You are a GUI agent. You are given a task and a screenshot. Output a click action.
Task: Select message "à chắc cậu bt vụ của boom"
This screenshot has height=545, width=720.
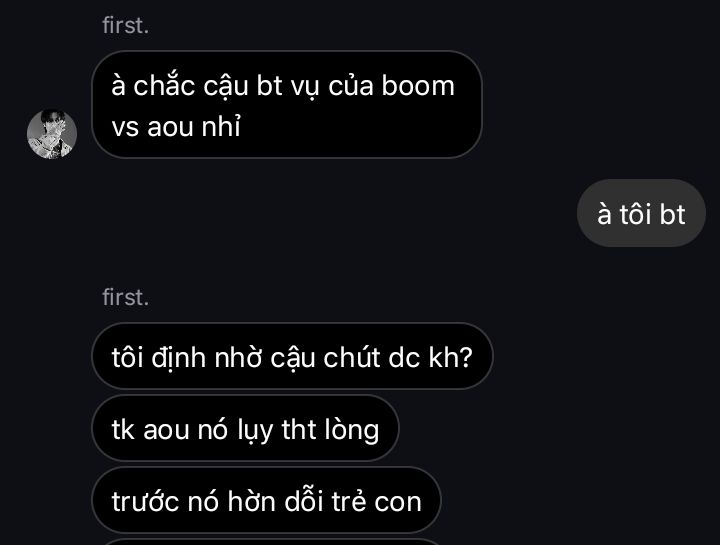point(287,105)
